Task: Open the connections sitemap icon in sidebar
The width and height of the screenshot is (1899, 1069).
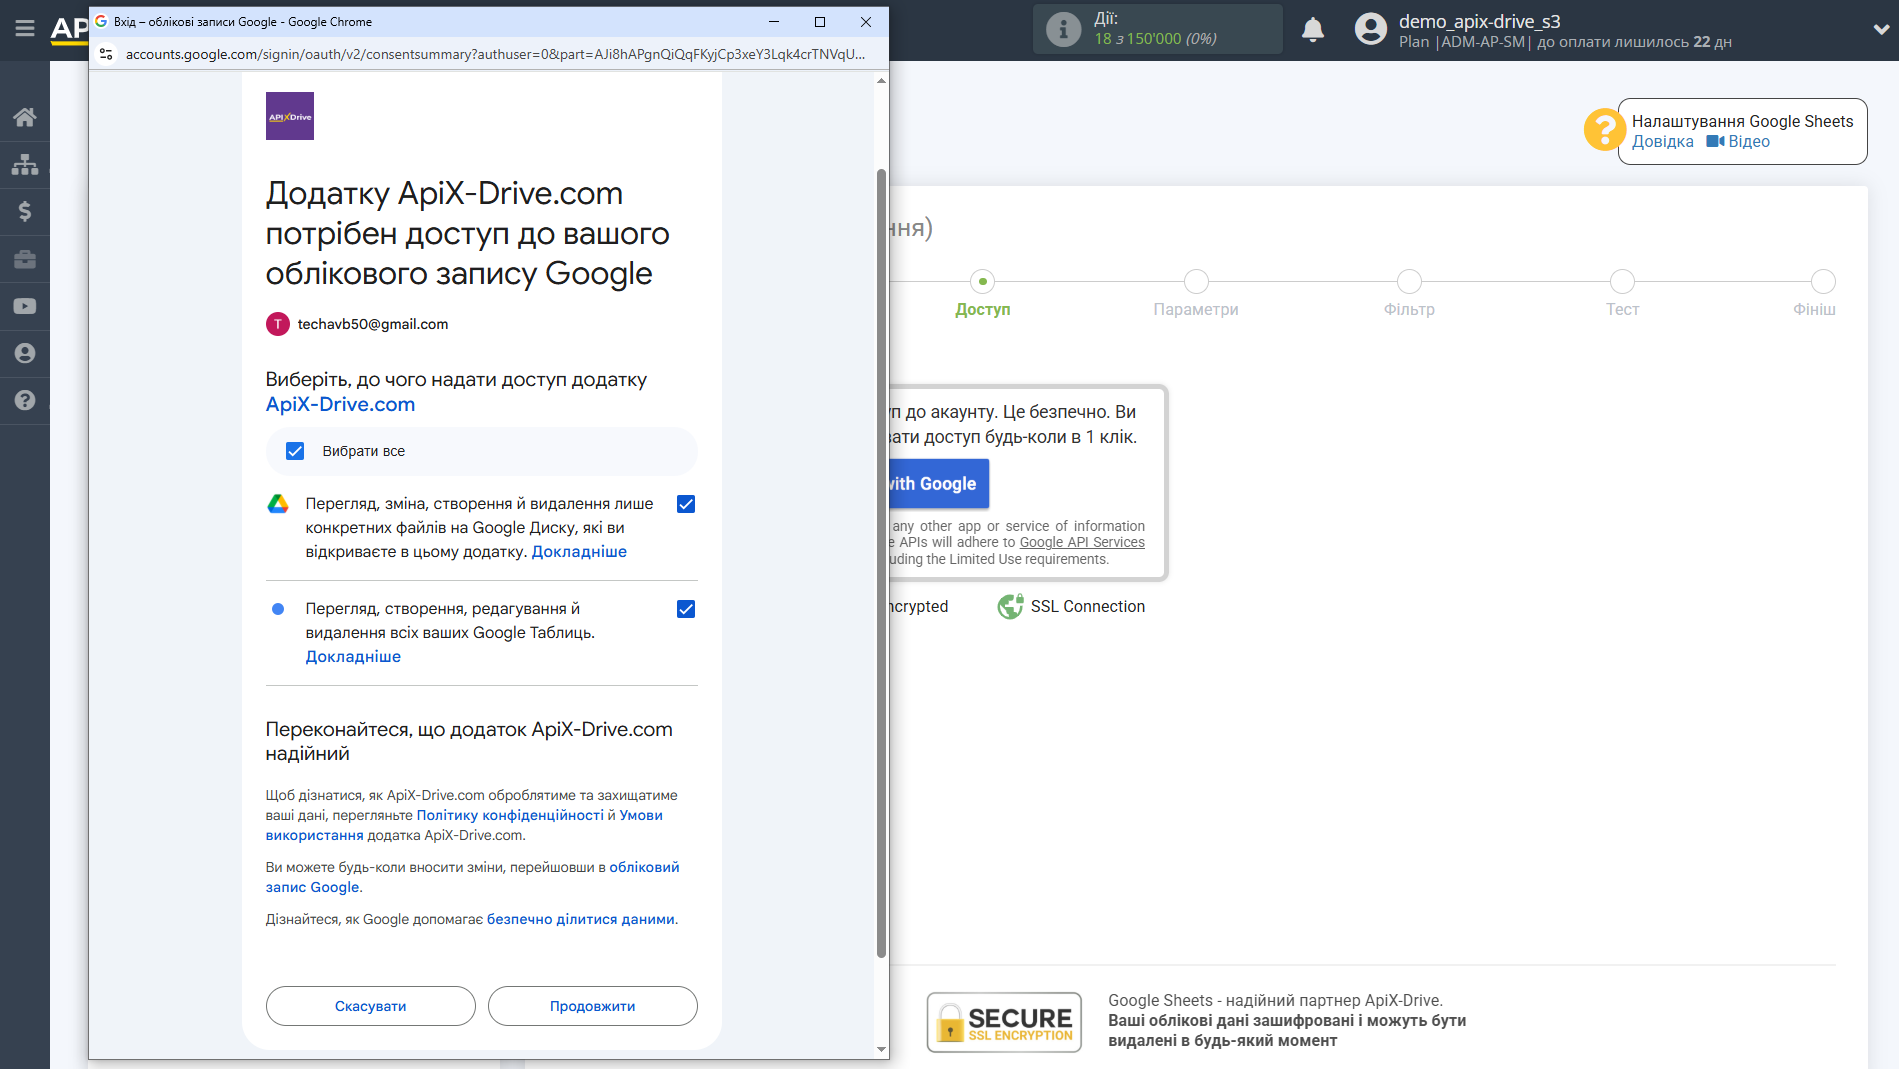Action: click(24, 164)
